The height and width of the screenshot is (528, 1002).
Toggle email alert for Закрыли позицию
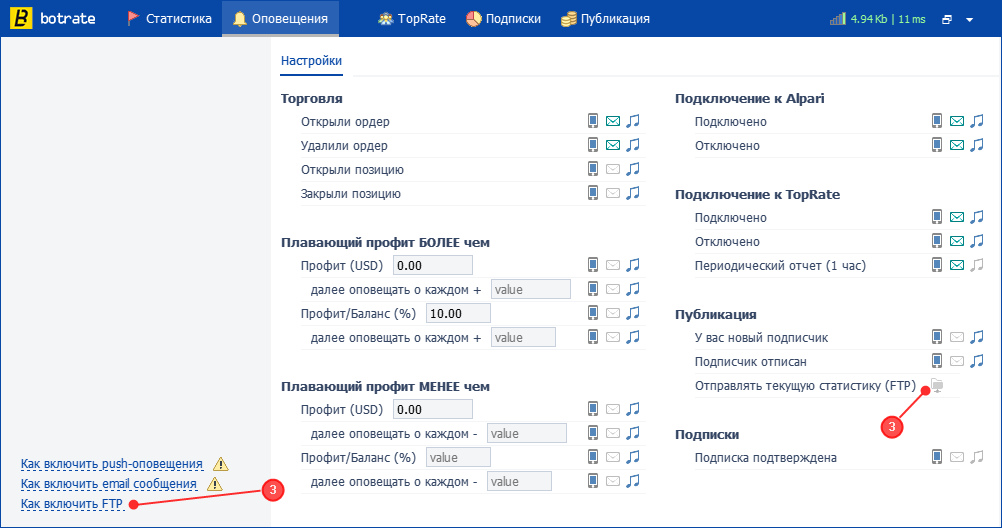click(613, 193)
